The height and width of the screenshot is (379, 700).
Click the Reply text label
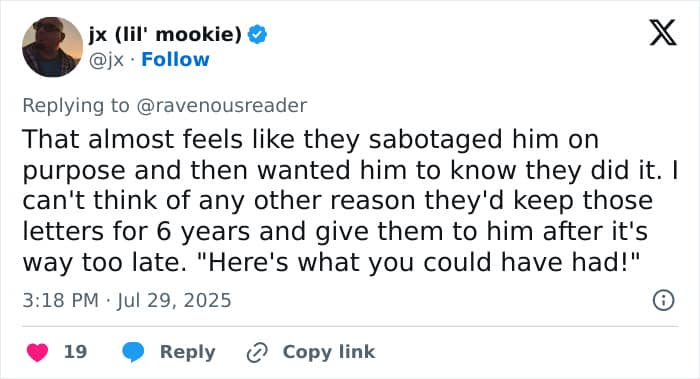point(188,352)
